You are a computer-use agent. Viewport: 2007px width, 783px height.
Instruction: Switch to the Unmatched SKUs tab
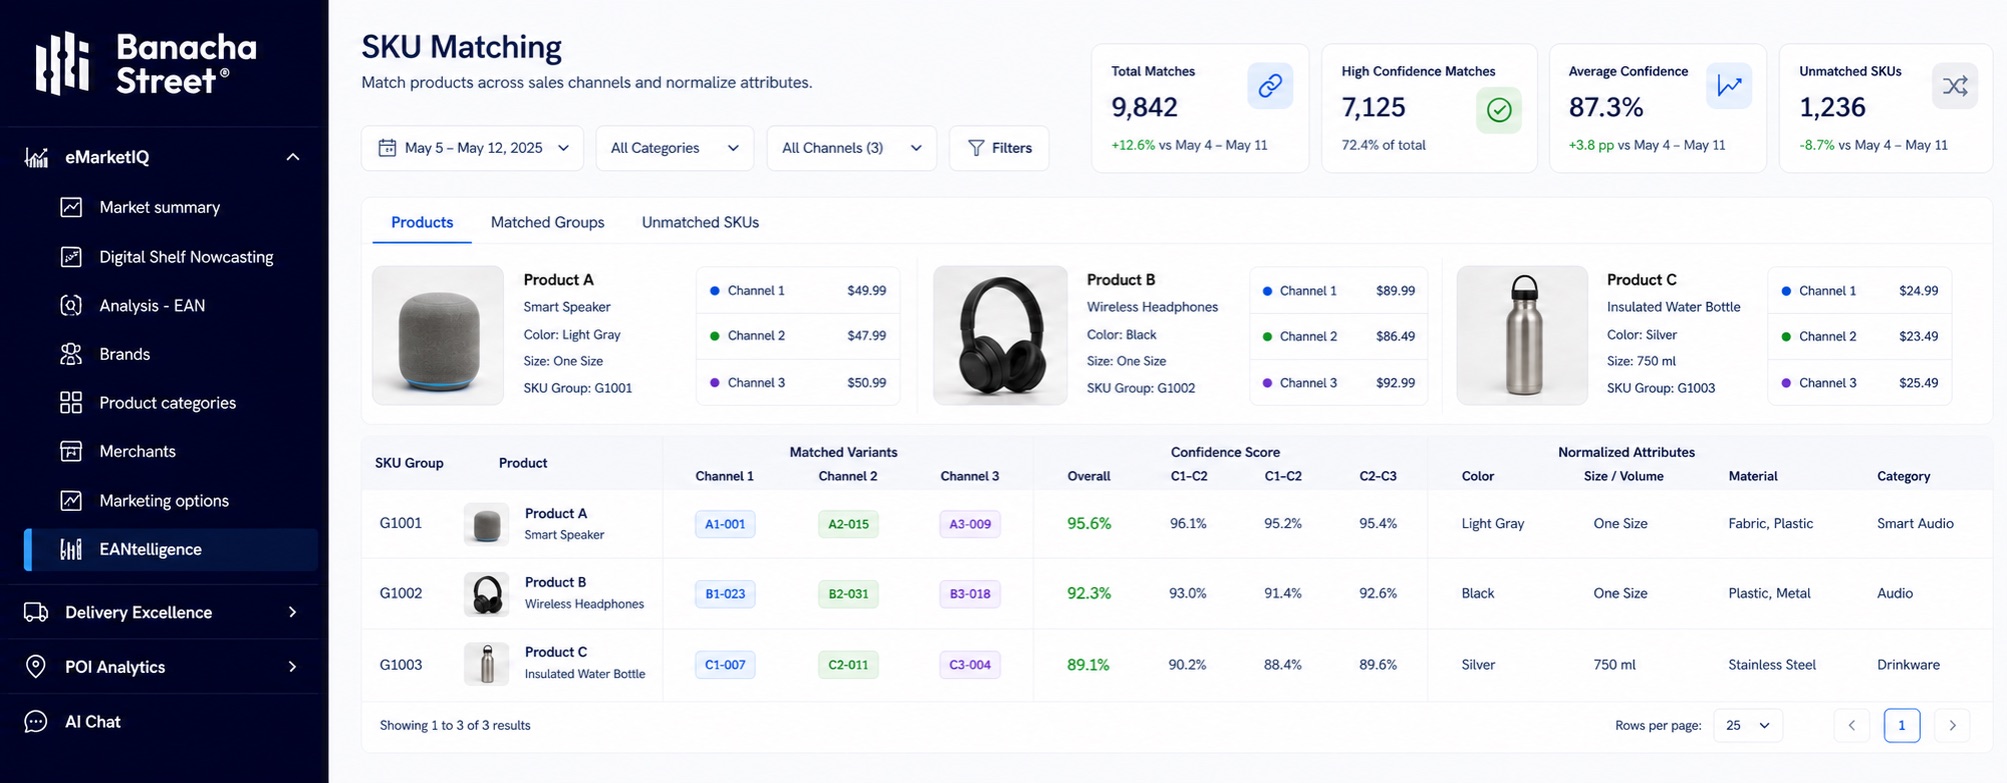[700, 222]
